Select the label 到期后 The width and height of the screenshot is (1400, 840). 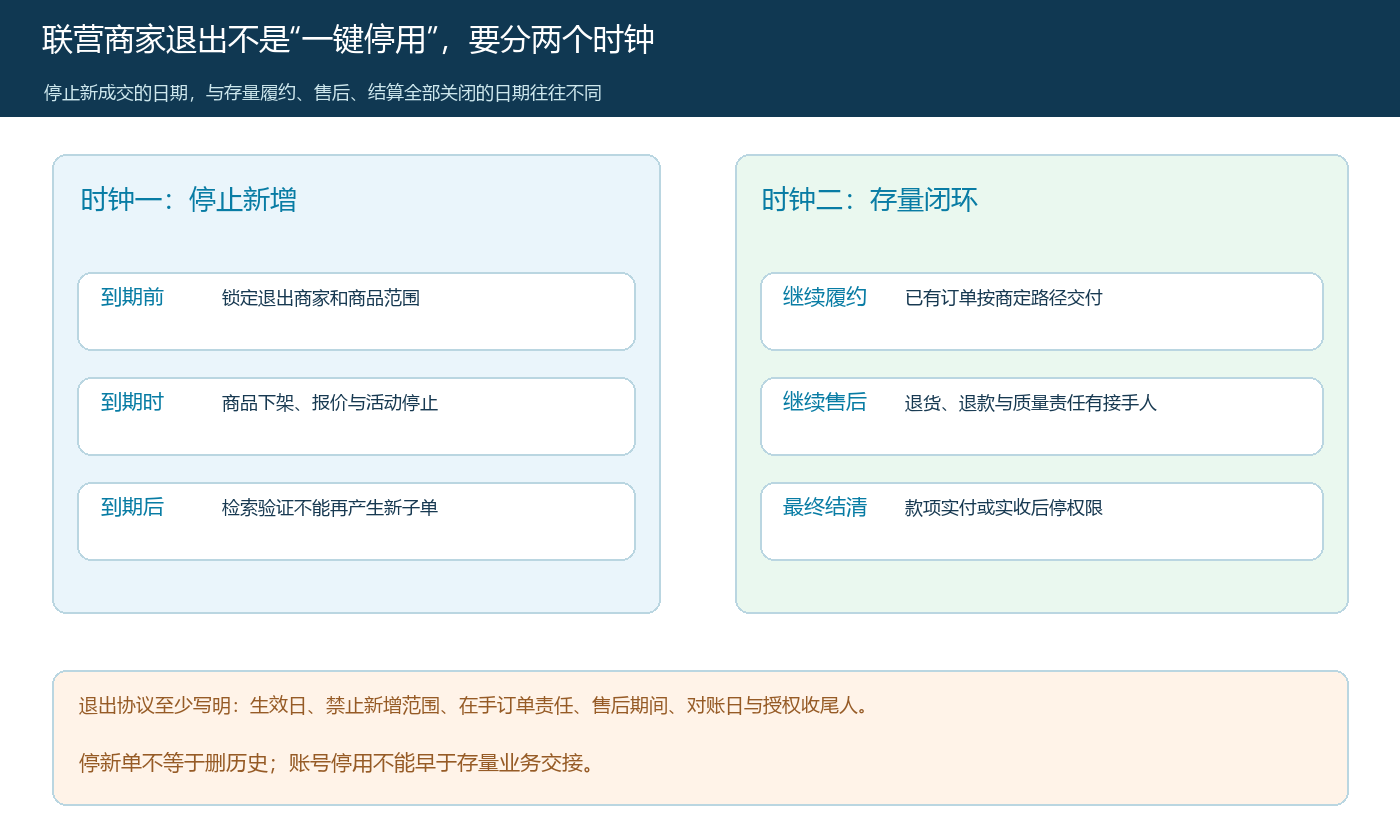click(x=132, y=507)
